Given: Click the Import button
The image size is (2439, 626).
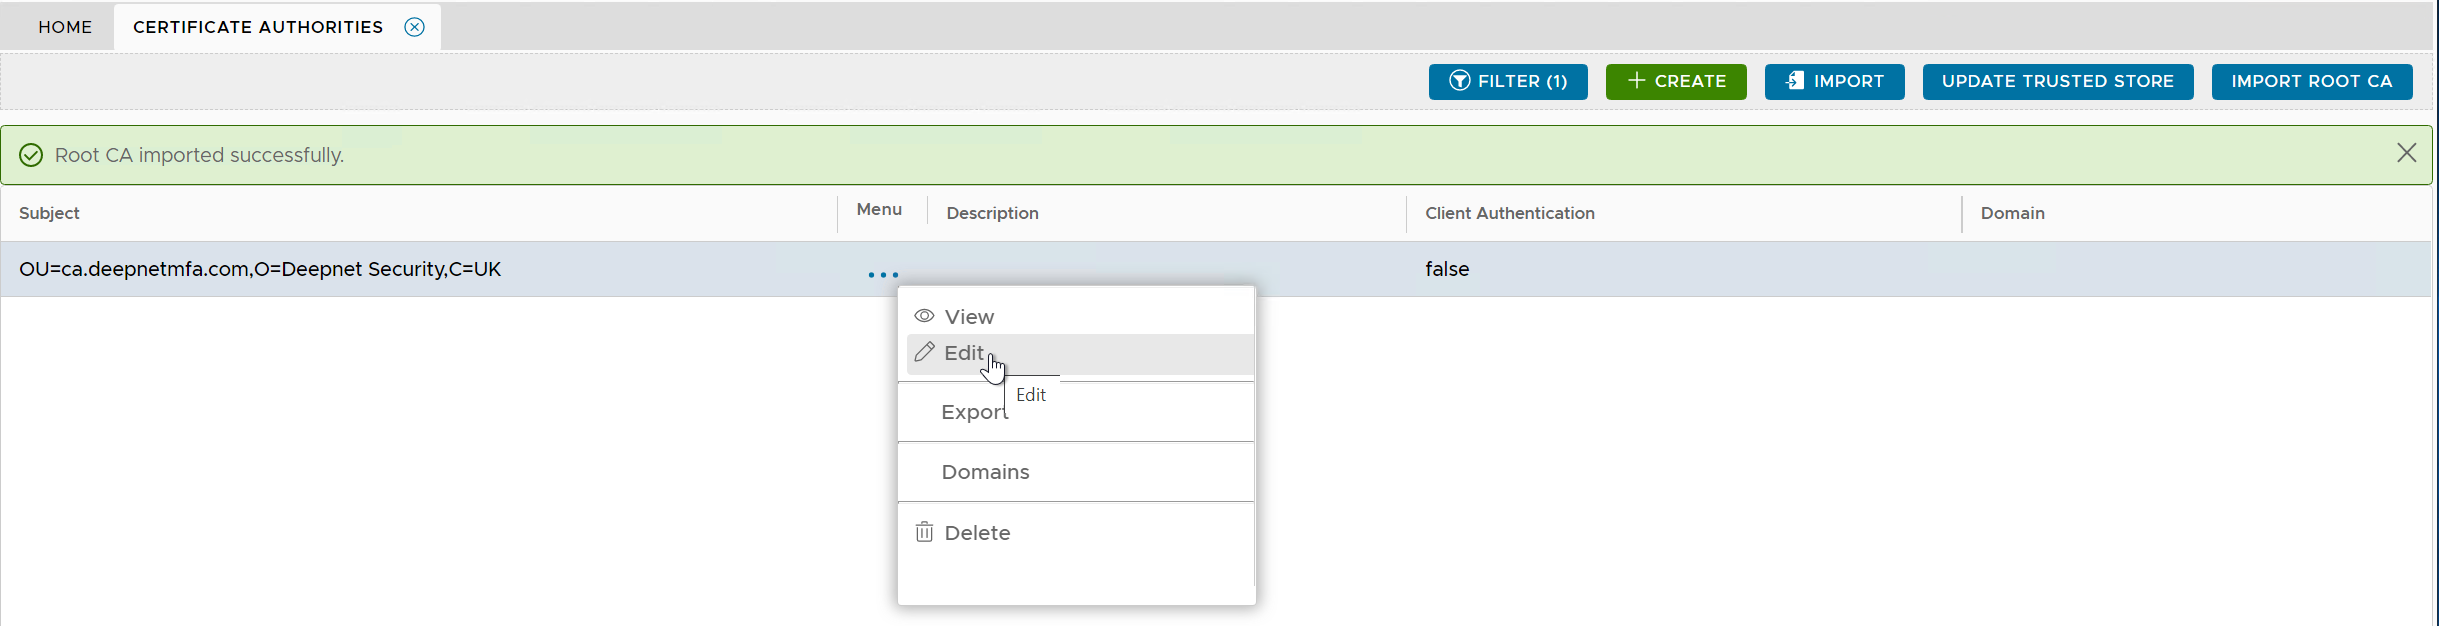Looking at the screenshot, I should tap(1833, 81).
